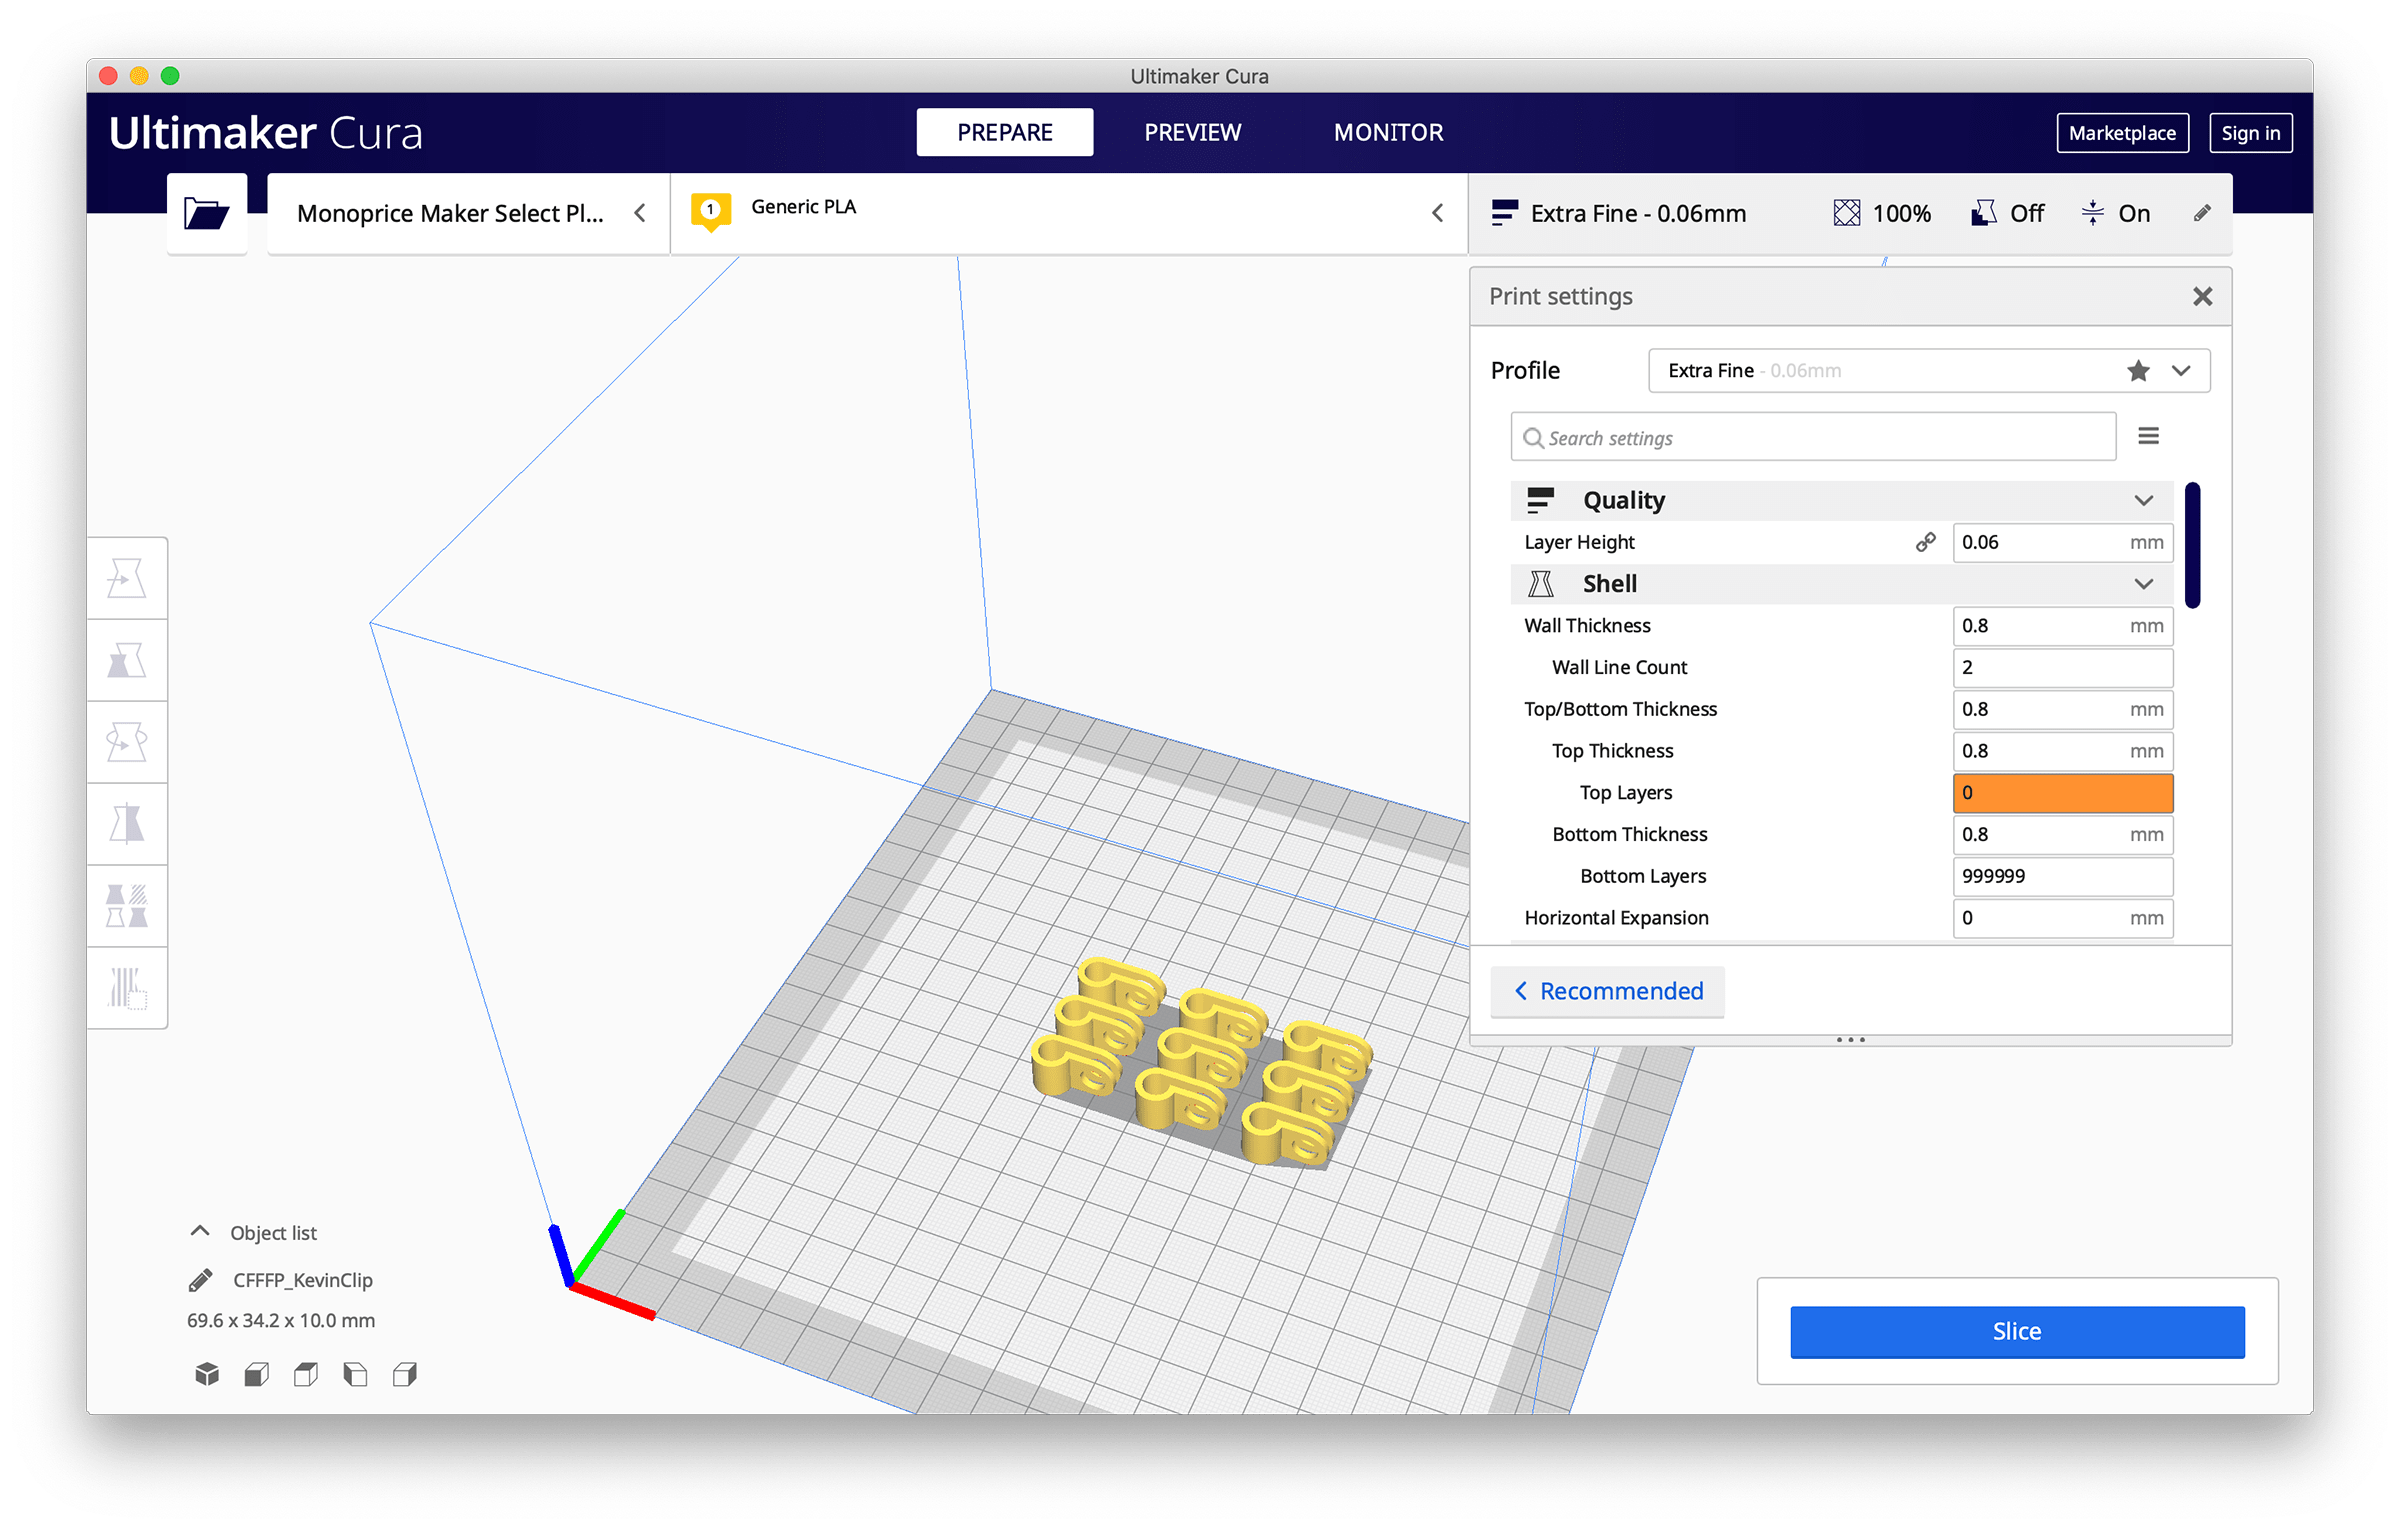Viewport: 2400px width, 1529px height.
Task: Switch to the PREPARE tab
Action: [1004, 132]
